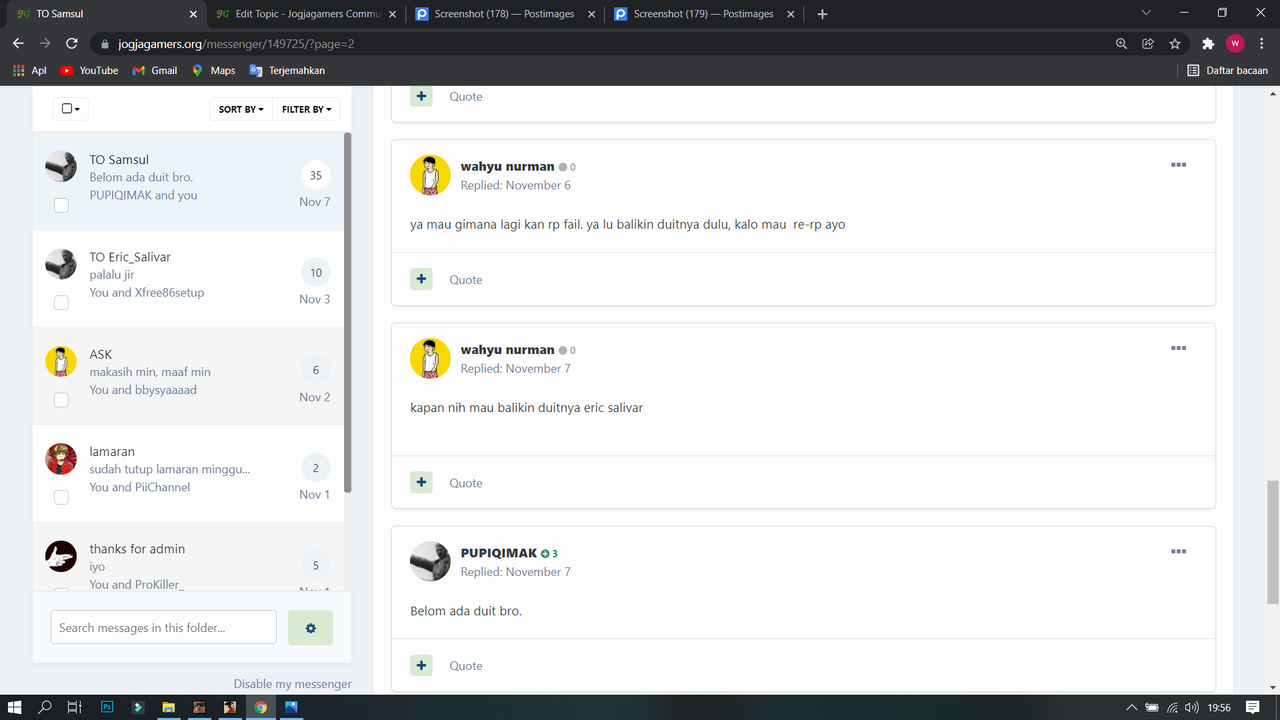This screenshot has width=1280, height=720.
Task: Click Quote under the 'ya mau gimana lagi' post
Action: tap(466, 280)
